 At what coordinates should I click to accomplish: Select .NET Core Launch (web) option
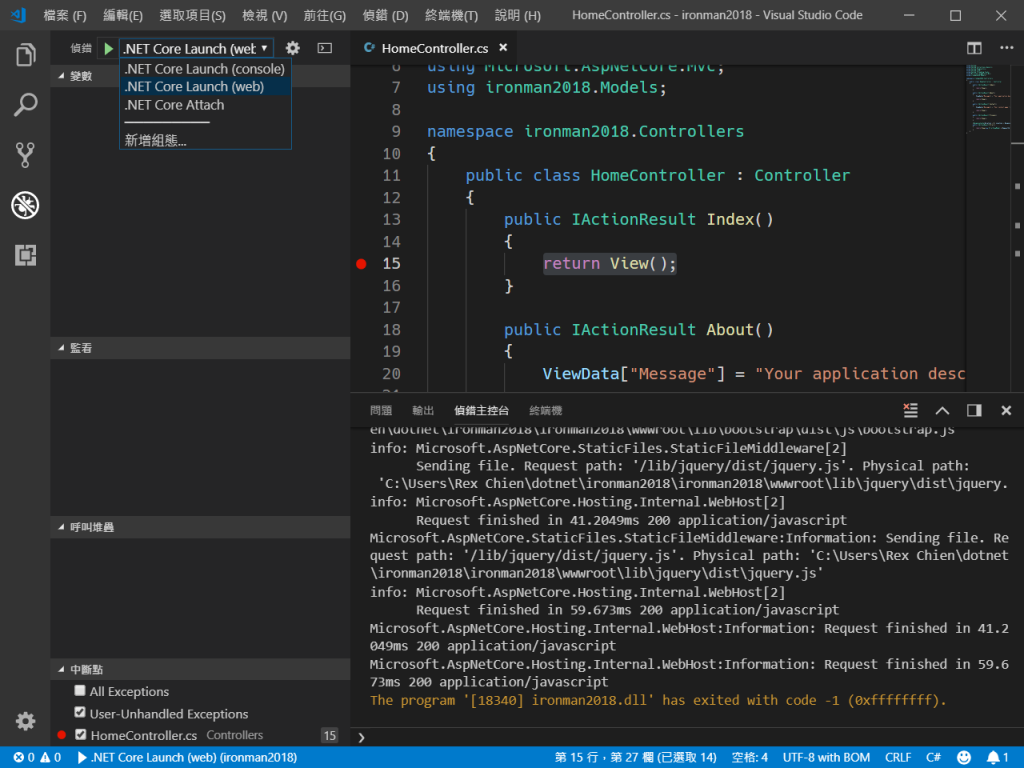(205, 86)
